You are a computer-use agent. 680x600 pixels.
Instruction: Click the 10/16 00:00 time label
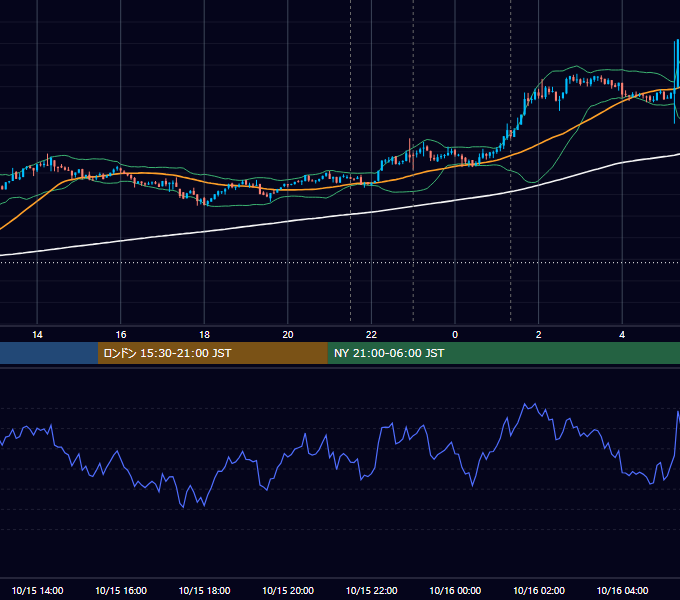tap(455, 590)
